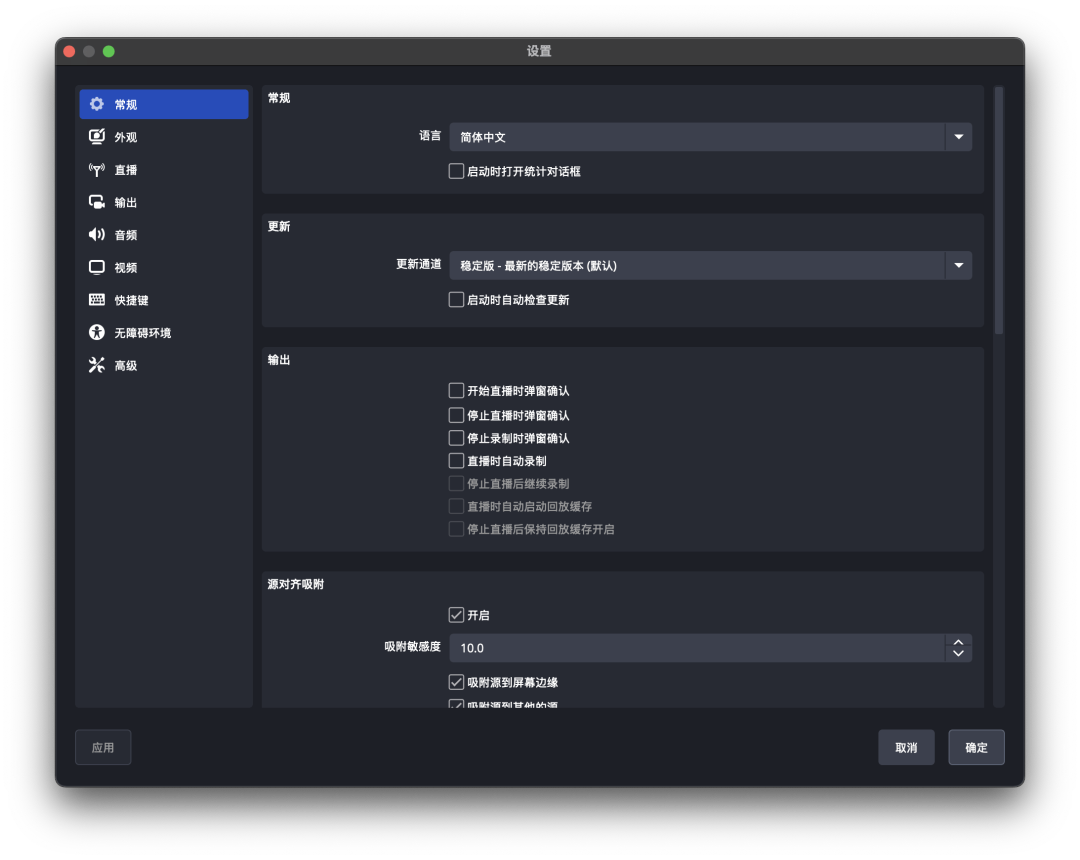This screenshot has width=1080, height=860.
Task: Enable 启动时自动检查更新 option
Action: click(456, 298)
